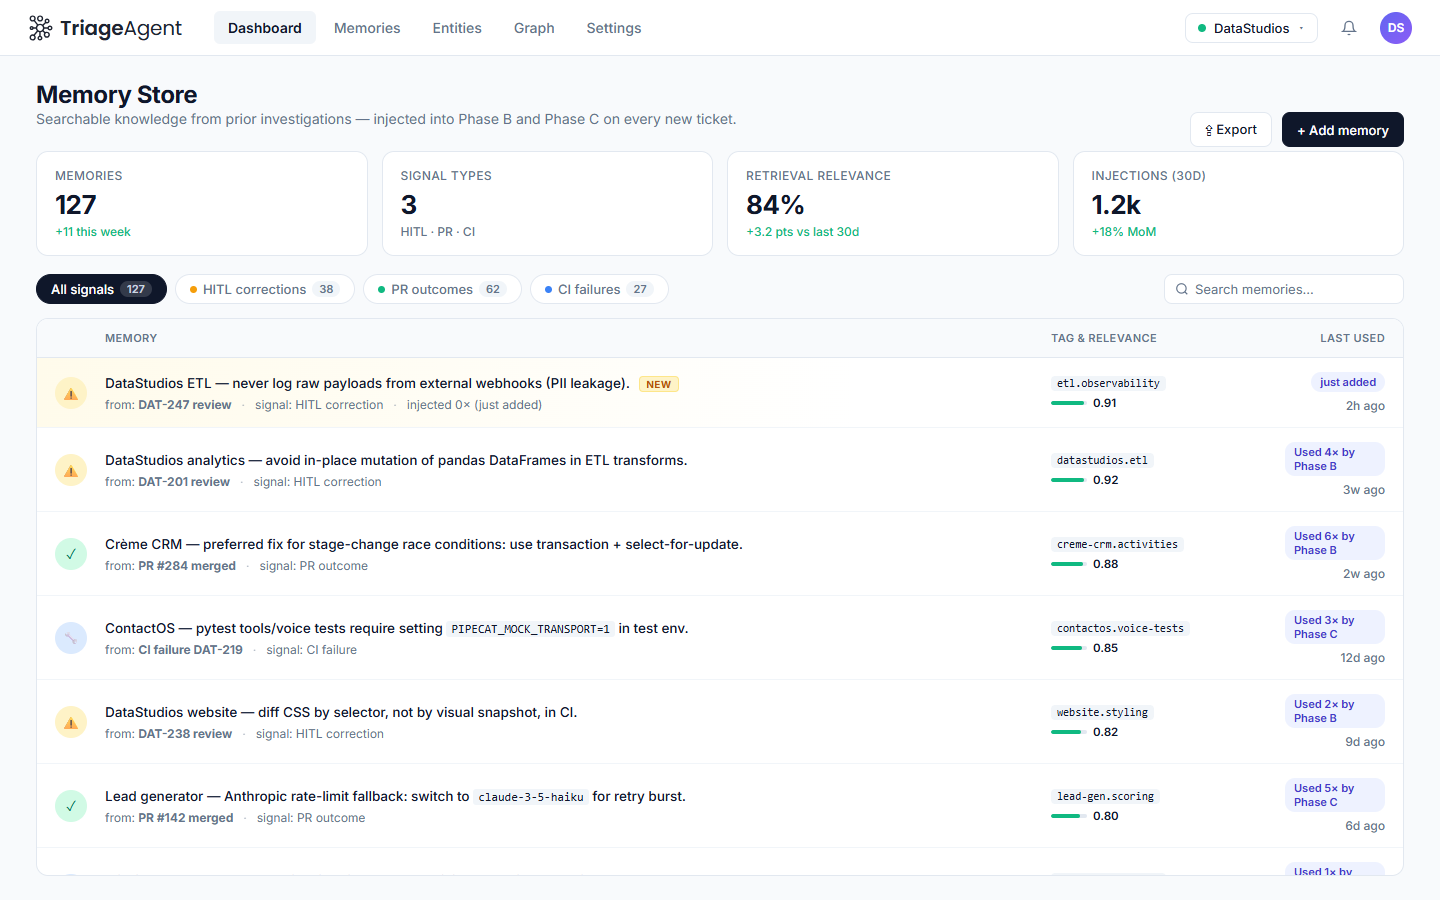This screenshot has width=1440, height=900.
Task: Filter by CI failures
Action: (x=599, y=289)
